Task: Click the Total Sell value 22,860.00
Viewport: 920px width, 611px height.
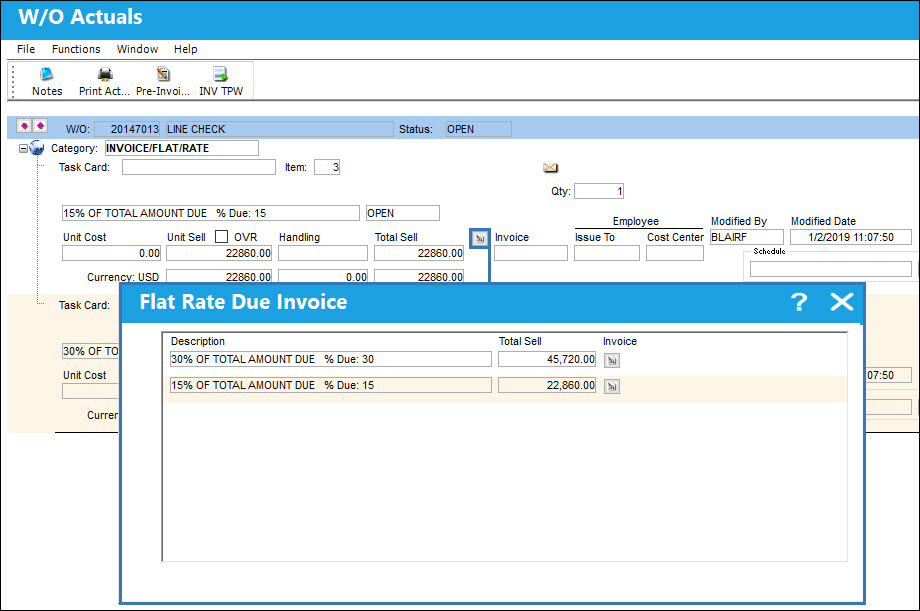Action: (x=547, y=385)
